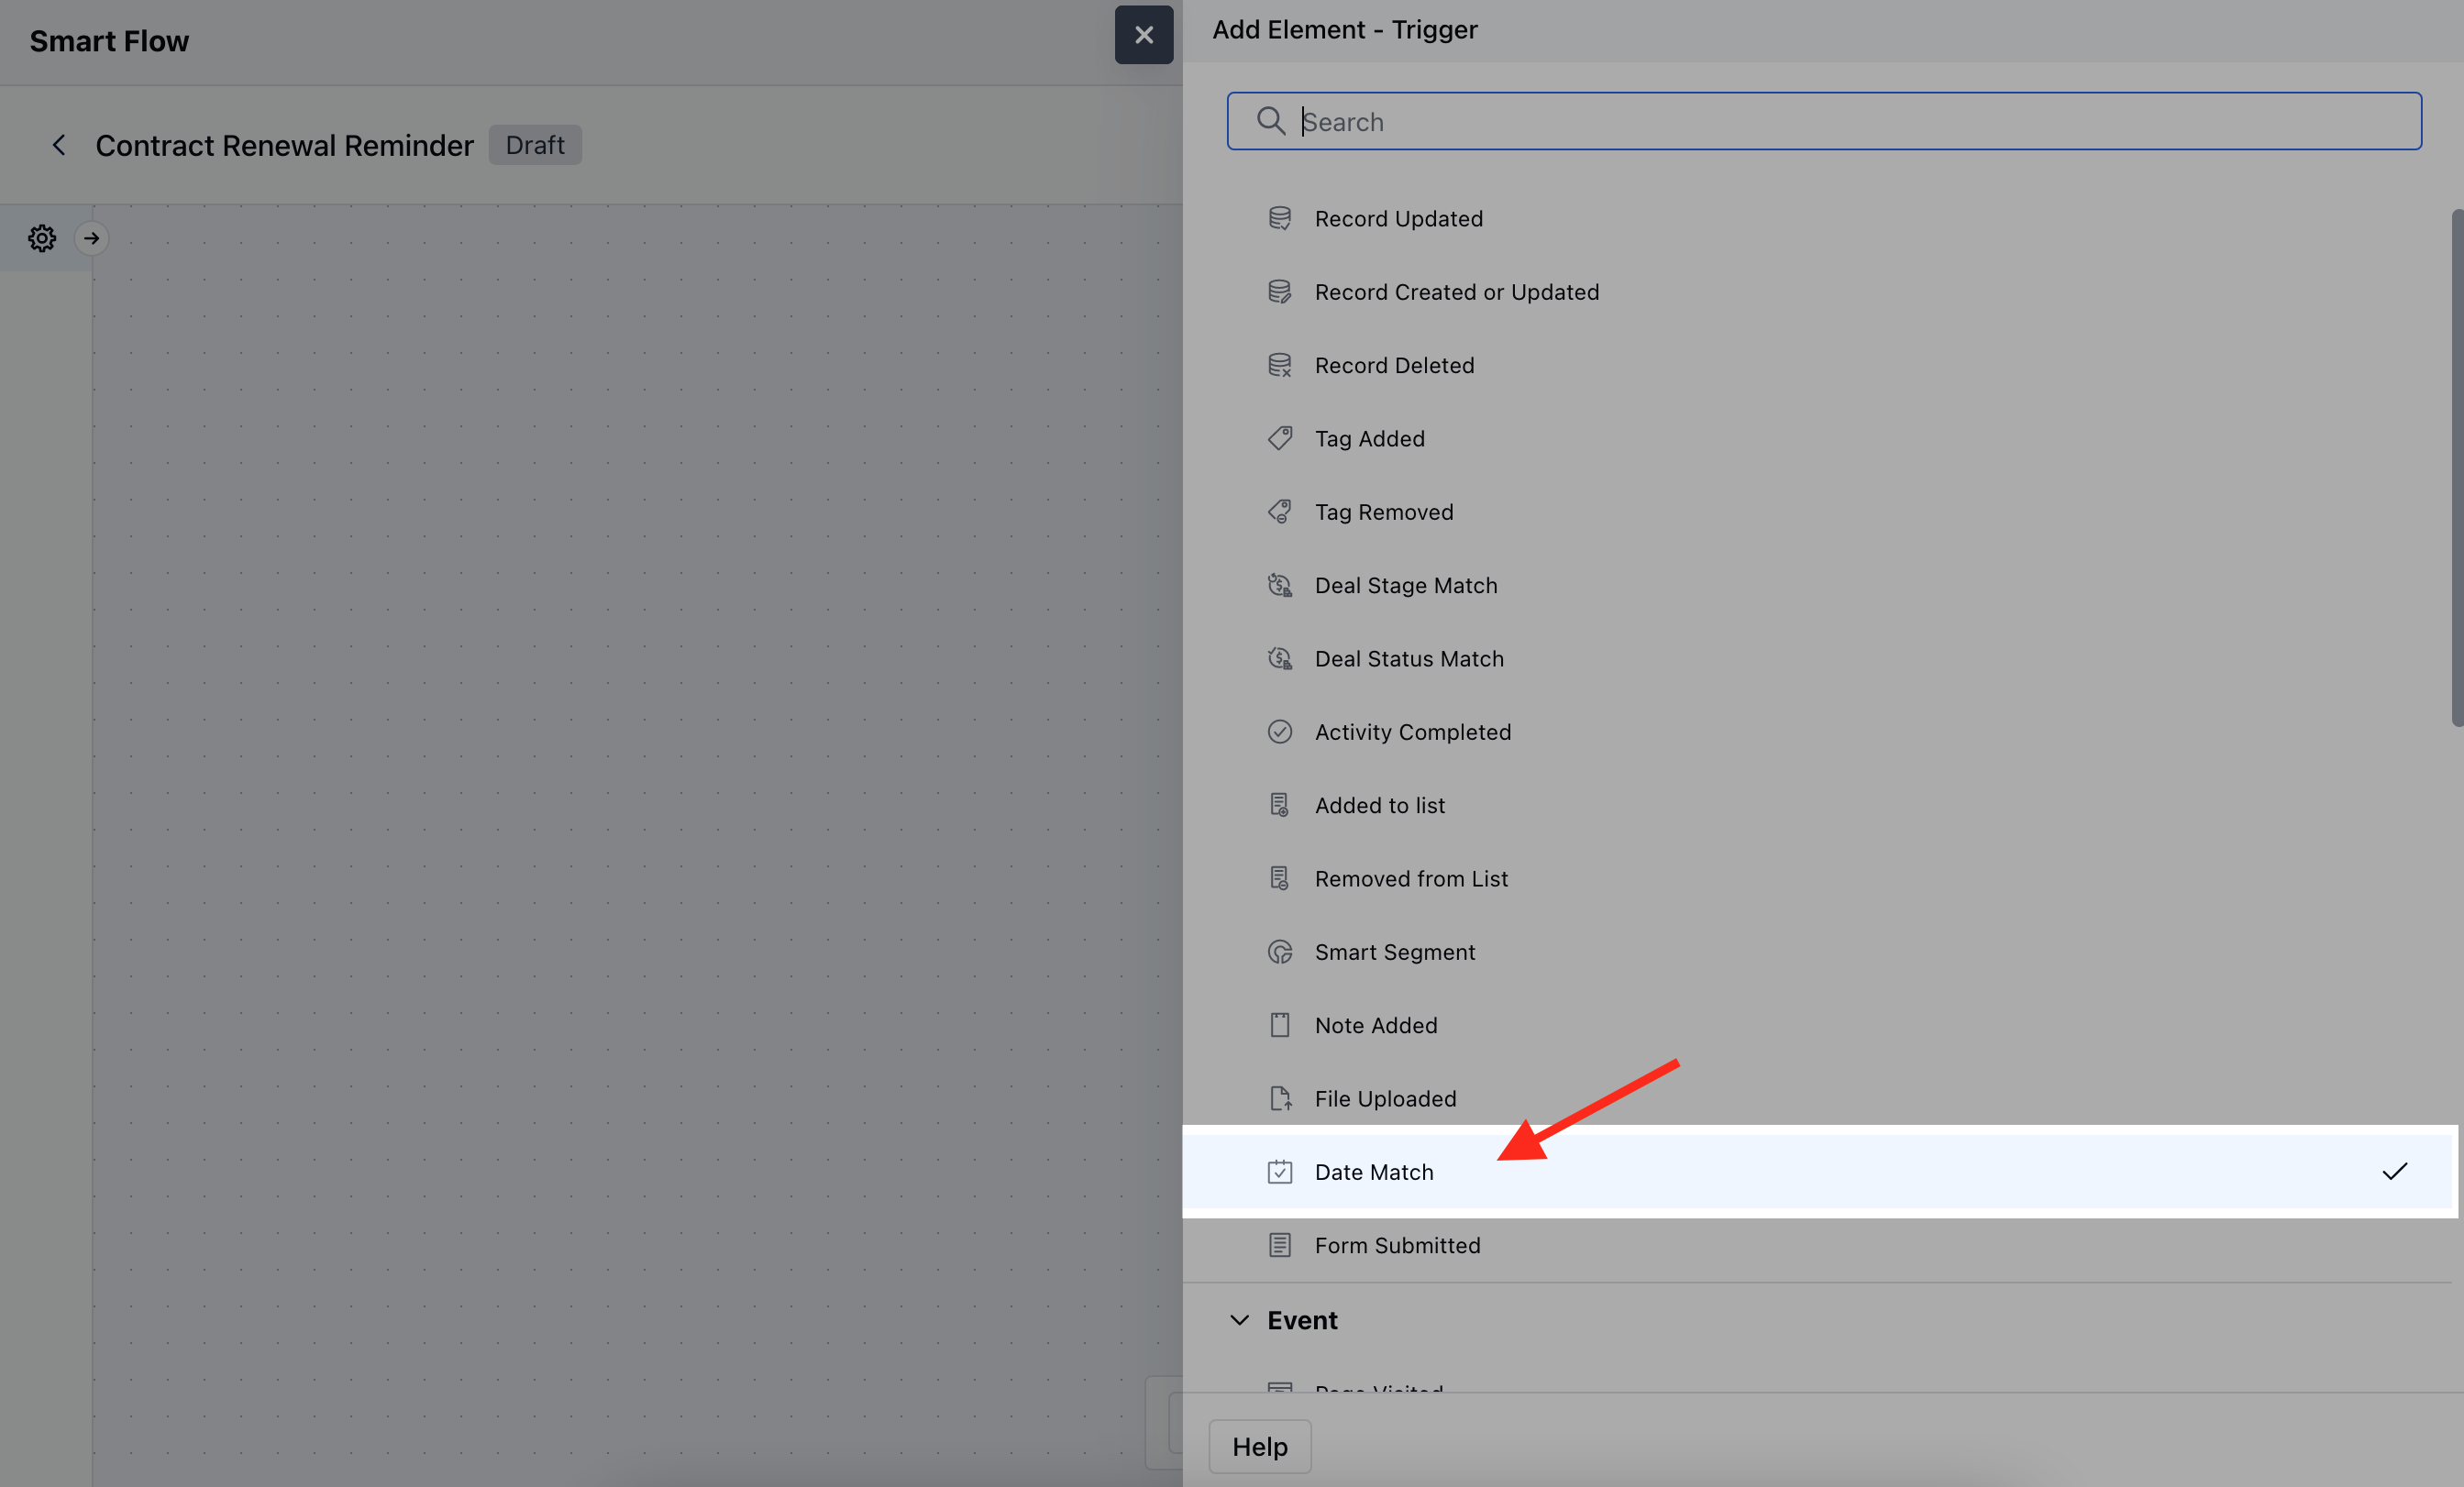Focus the Search input field
This screenshot has height=1487, width=2464.
(1850, 121)
